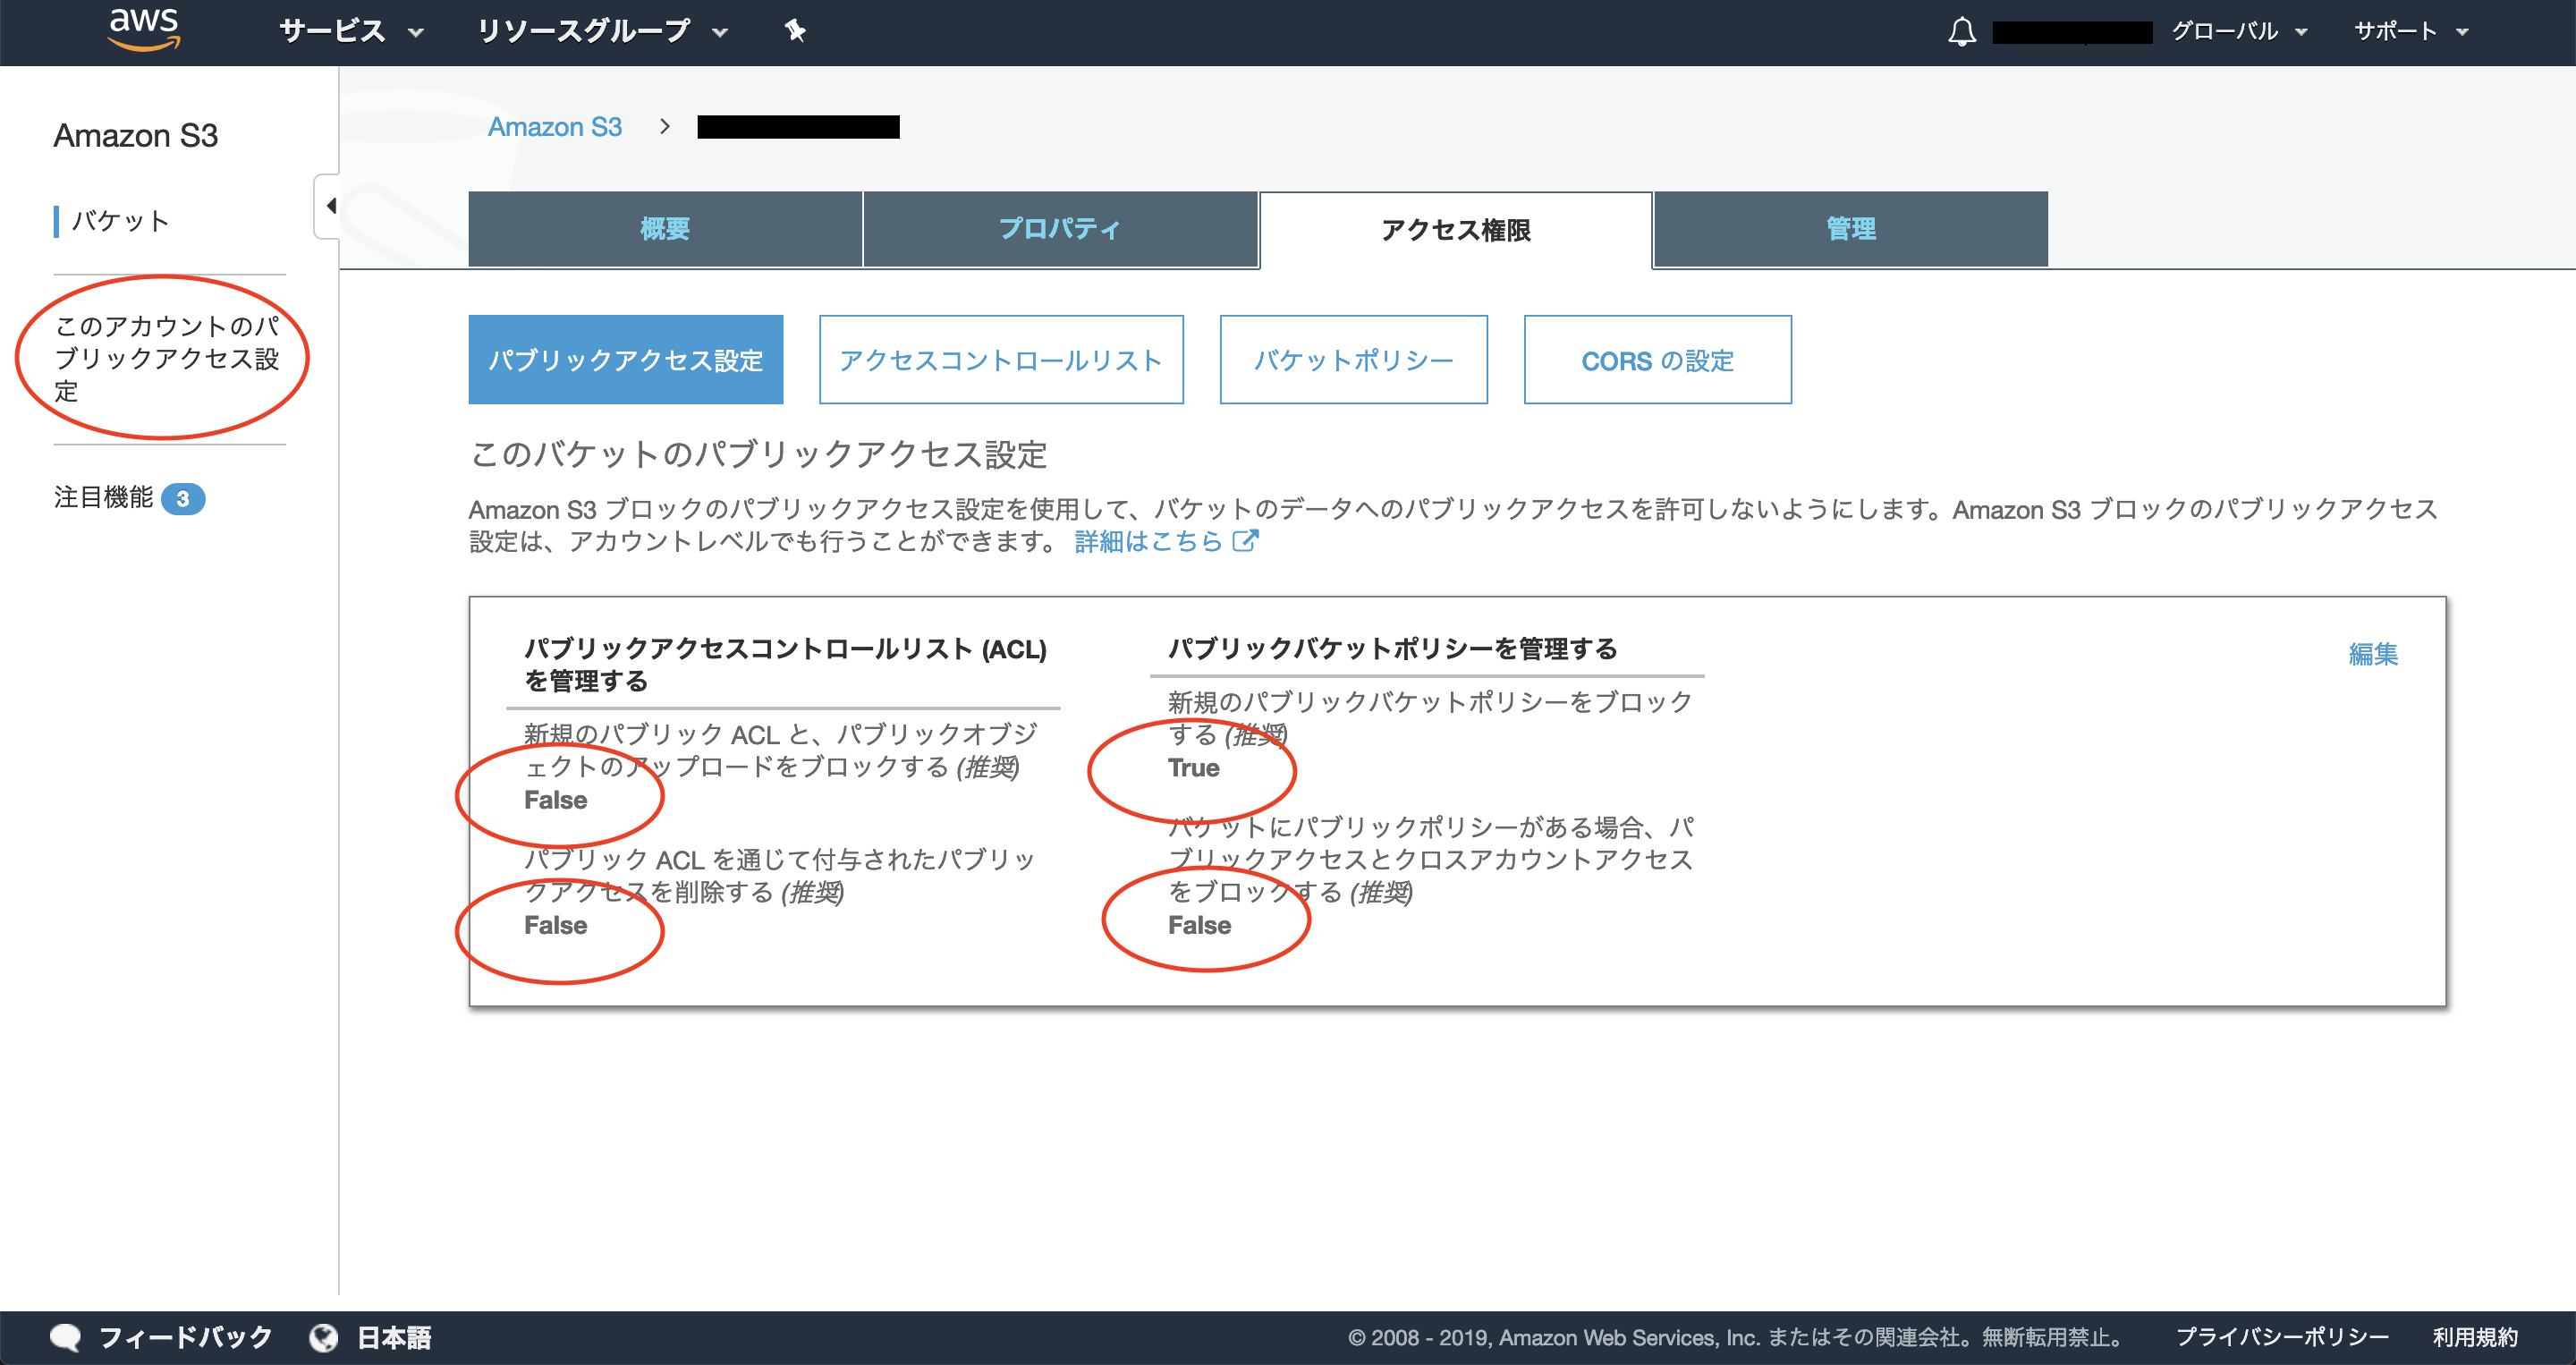Click the Amazon S3 breadcrumb link
The image size is (2576, 1365).
click(555, 127)
